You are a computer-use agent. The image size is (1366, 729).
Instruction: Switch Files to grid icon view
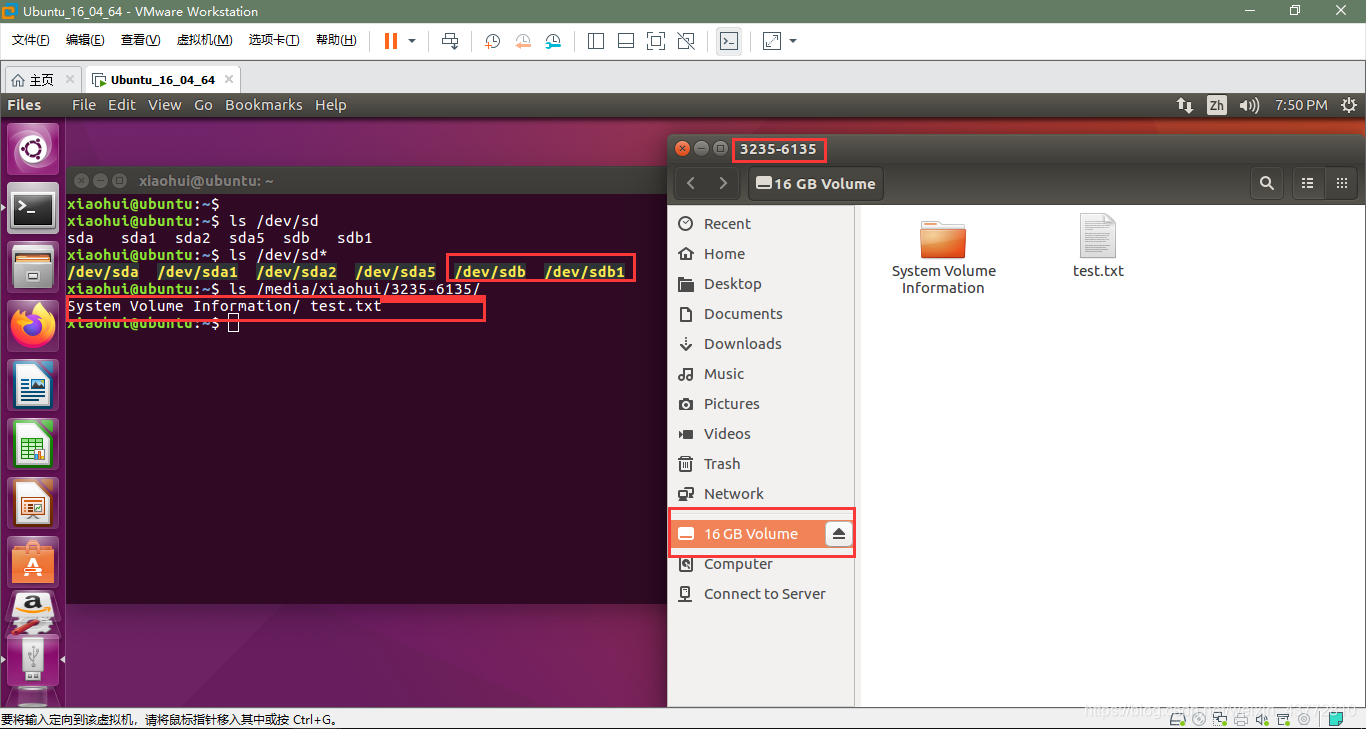(1341, 183)
